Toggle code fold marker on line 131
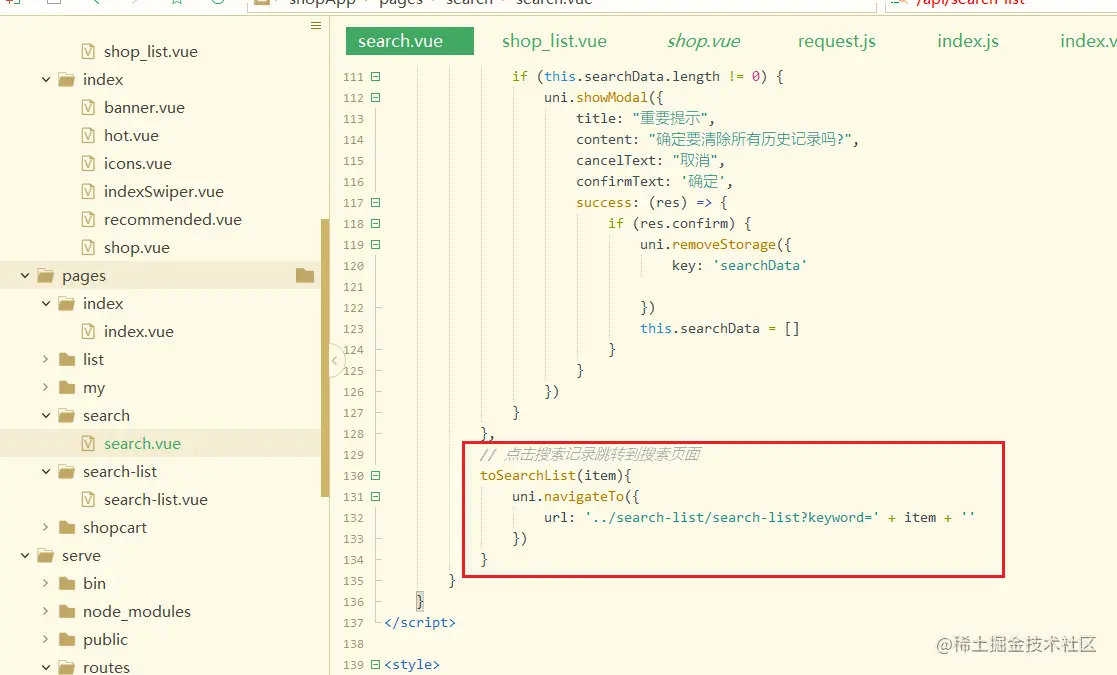 pyautogui.click(x=375, y=496)
